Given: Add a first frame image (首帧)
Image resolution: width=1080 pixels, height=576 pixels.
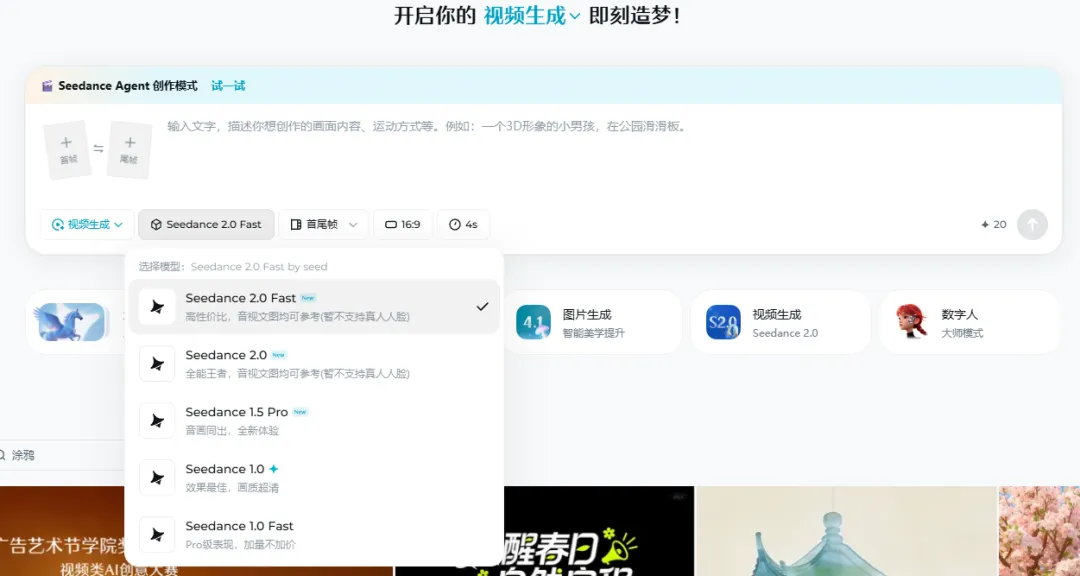Looking at the screenshot, I should click(x=67, y=150).
